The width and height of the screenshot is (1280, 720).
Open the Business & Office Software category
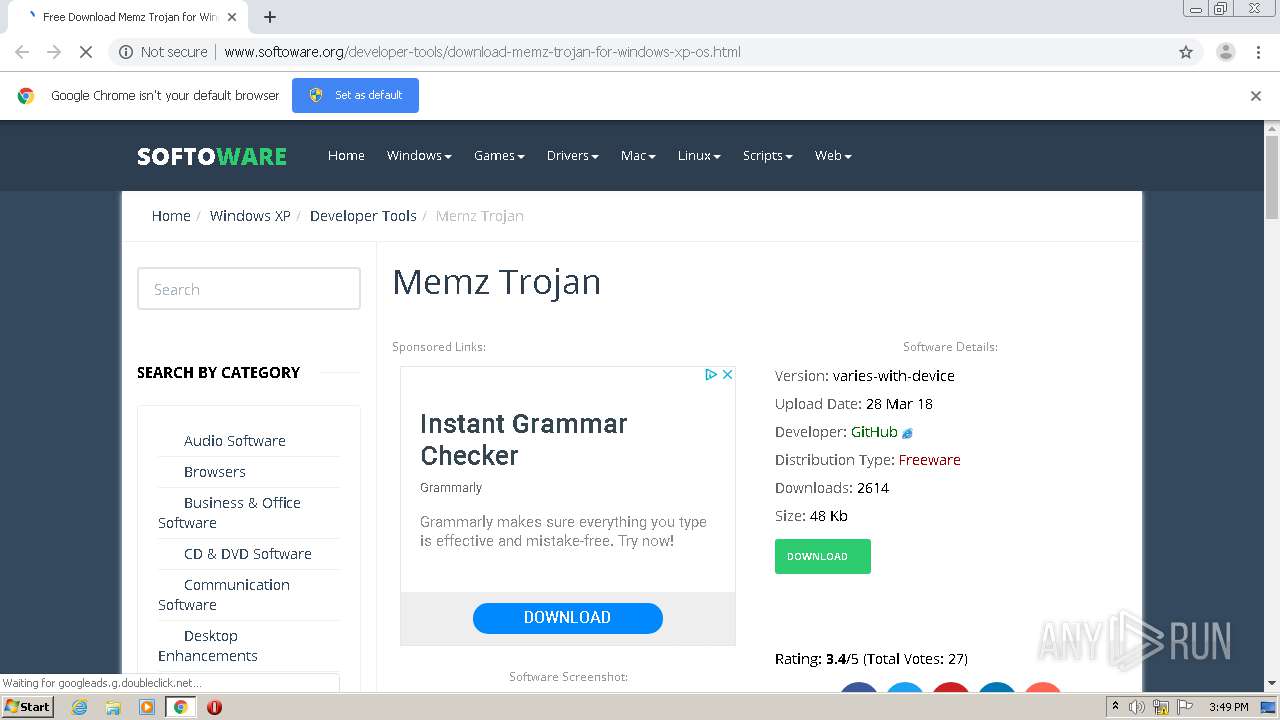230,512
